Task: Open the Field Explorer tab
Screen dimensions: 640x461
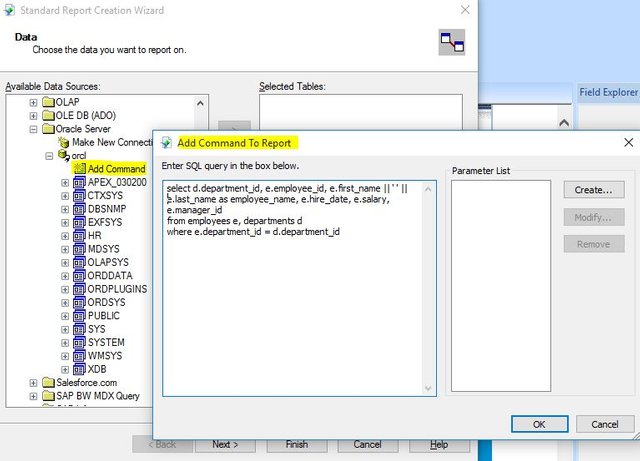Action: [x=609, y=92]
